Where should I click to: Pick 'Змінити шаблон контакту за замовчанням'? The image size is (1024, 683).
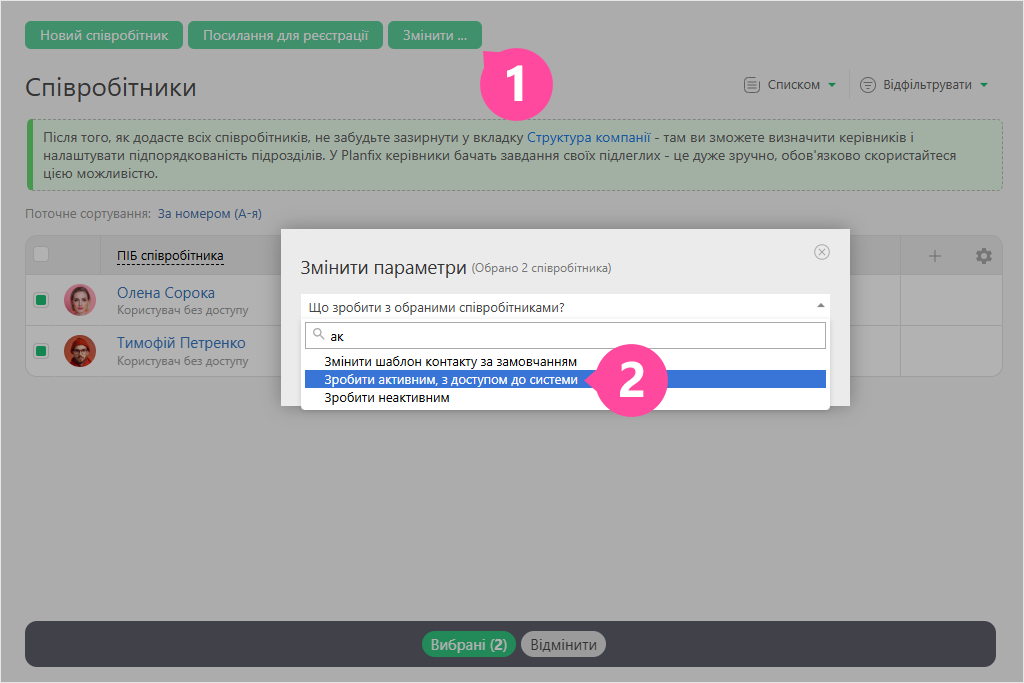(450, 362)
